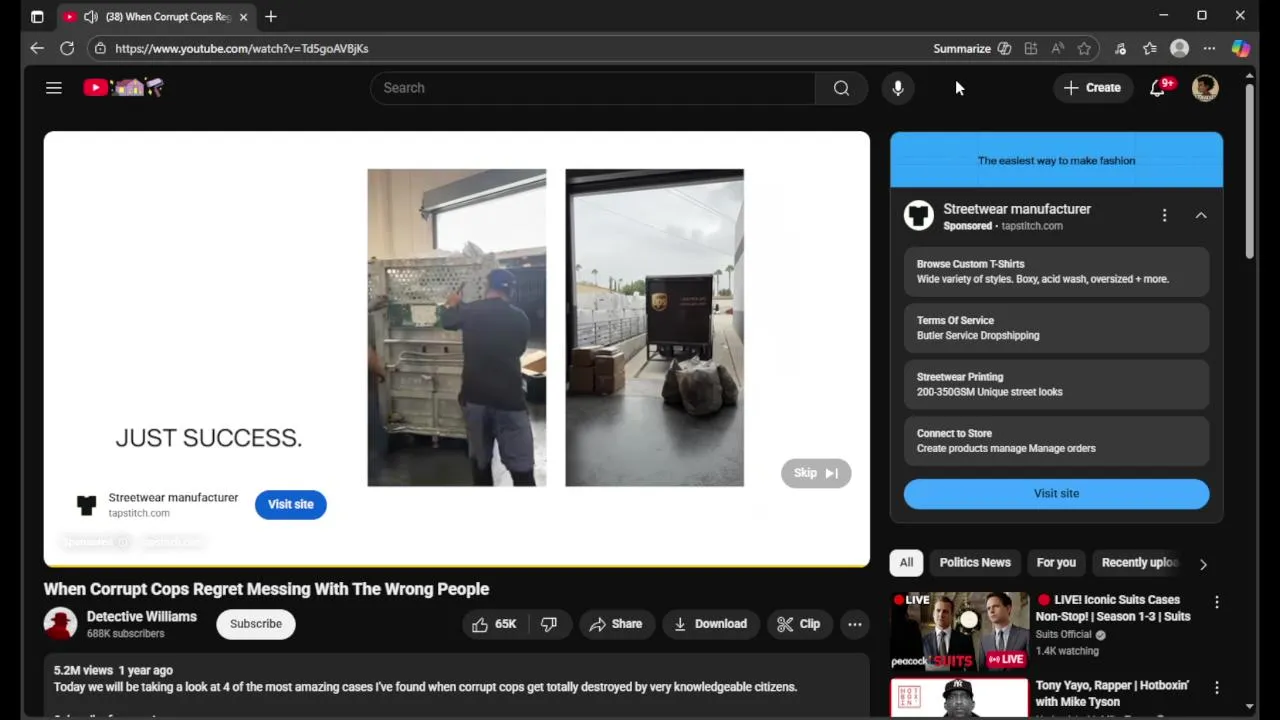Viewport: 1280px width, 720px height.
Task: Click the search magnifier button
Action: pyautogui.click(x=841, y=88)
